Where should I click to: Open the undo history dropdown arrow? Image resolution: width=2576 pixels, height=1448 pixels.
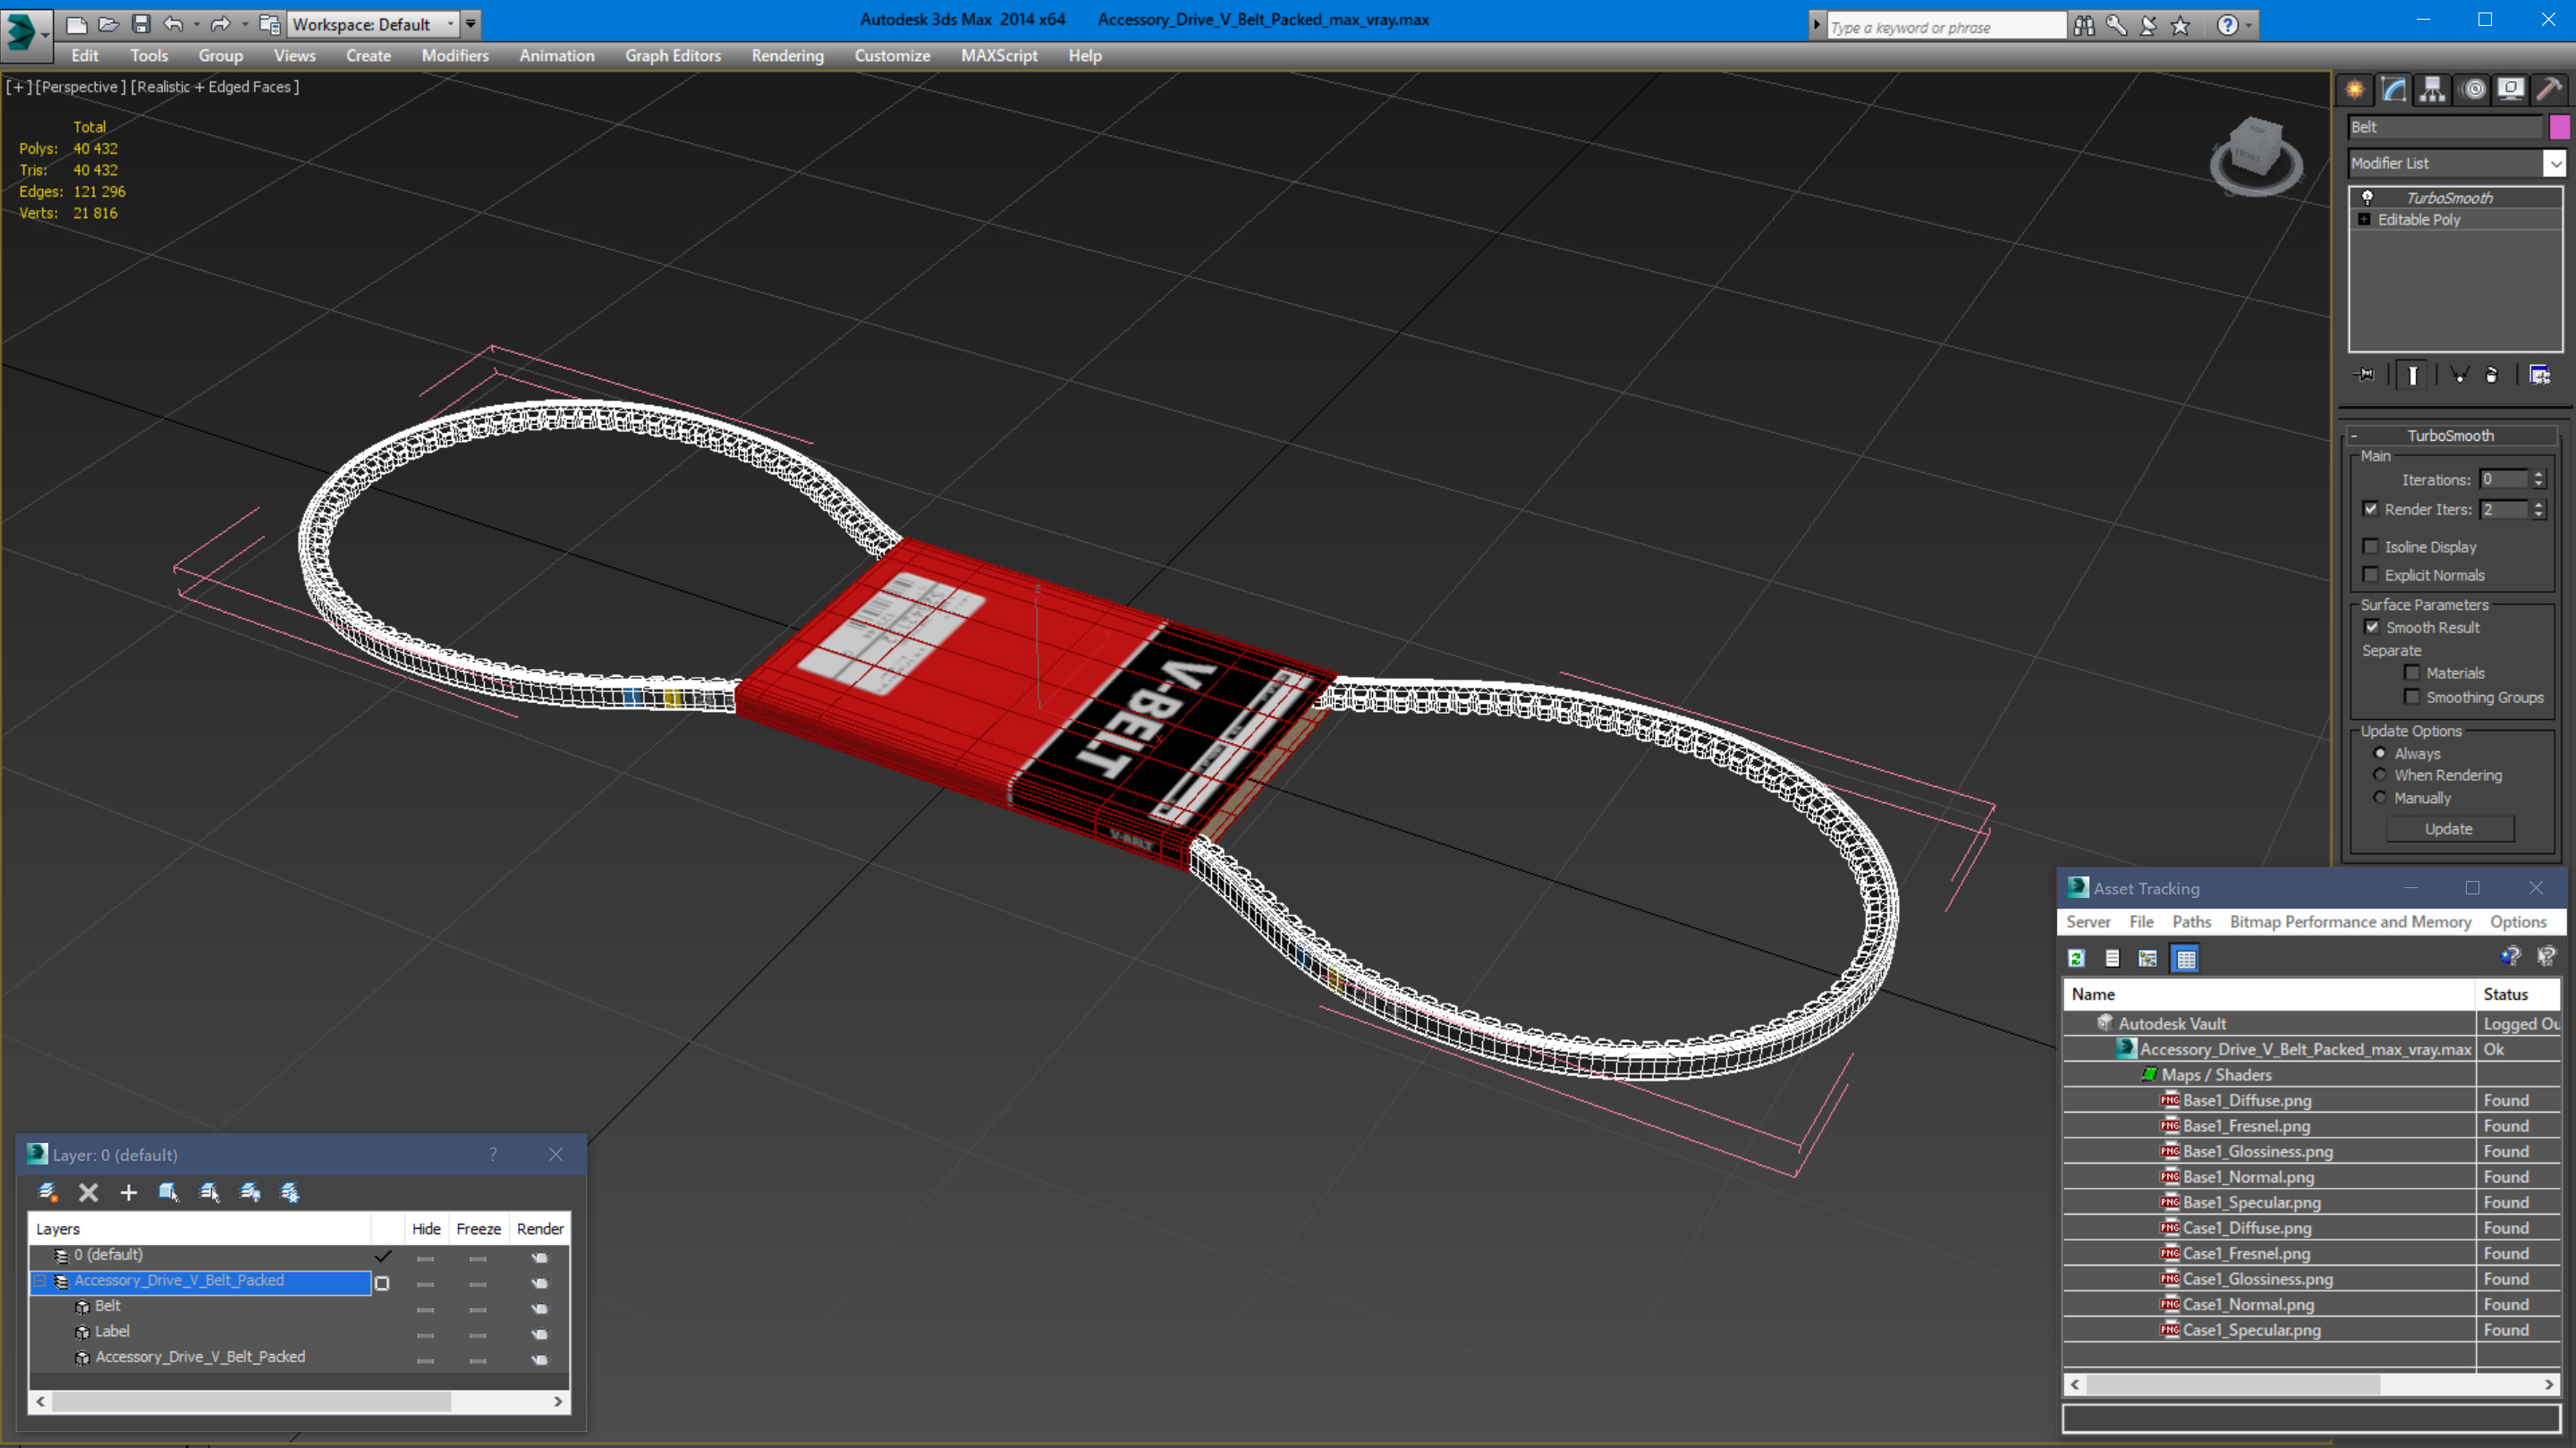point(196,24)
